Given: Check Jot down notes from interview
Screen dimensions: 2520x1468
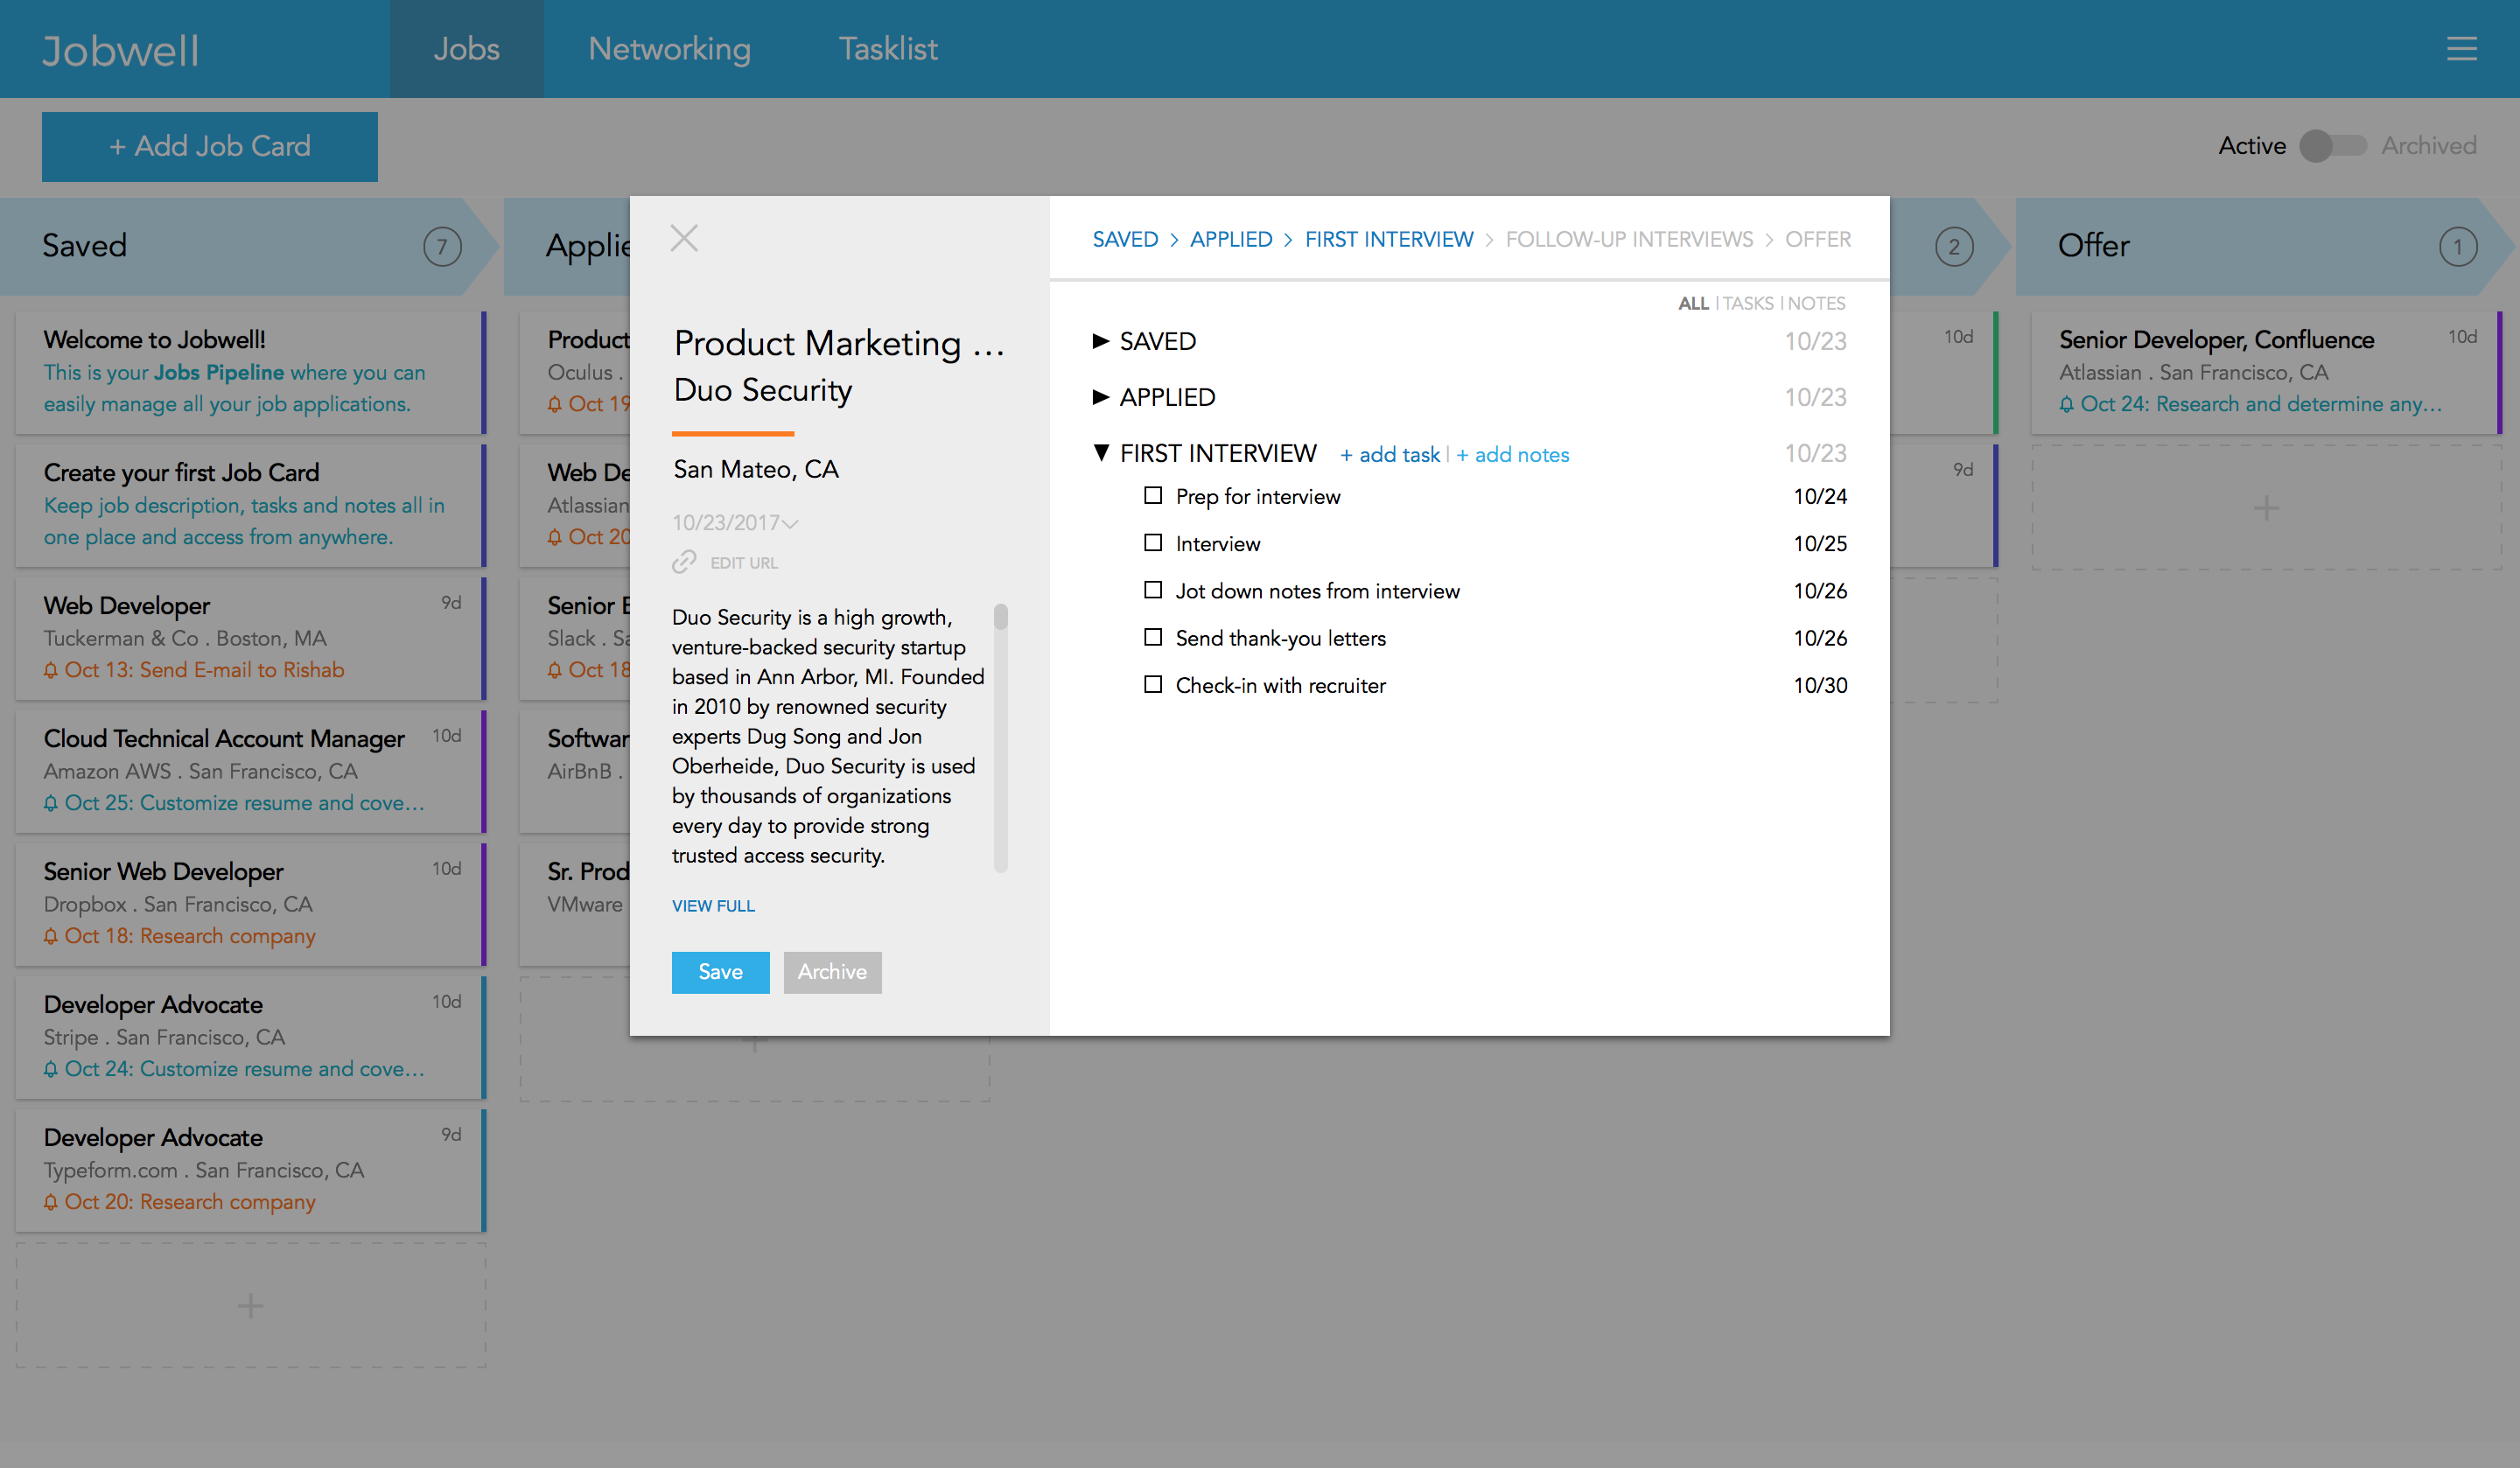Looking at the screenshot, I should pyautogui.click(x=1153, y=590).
